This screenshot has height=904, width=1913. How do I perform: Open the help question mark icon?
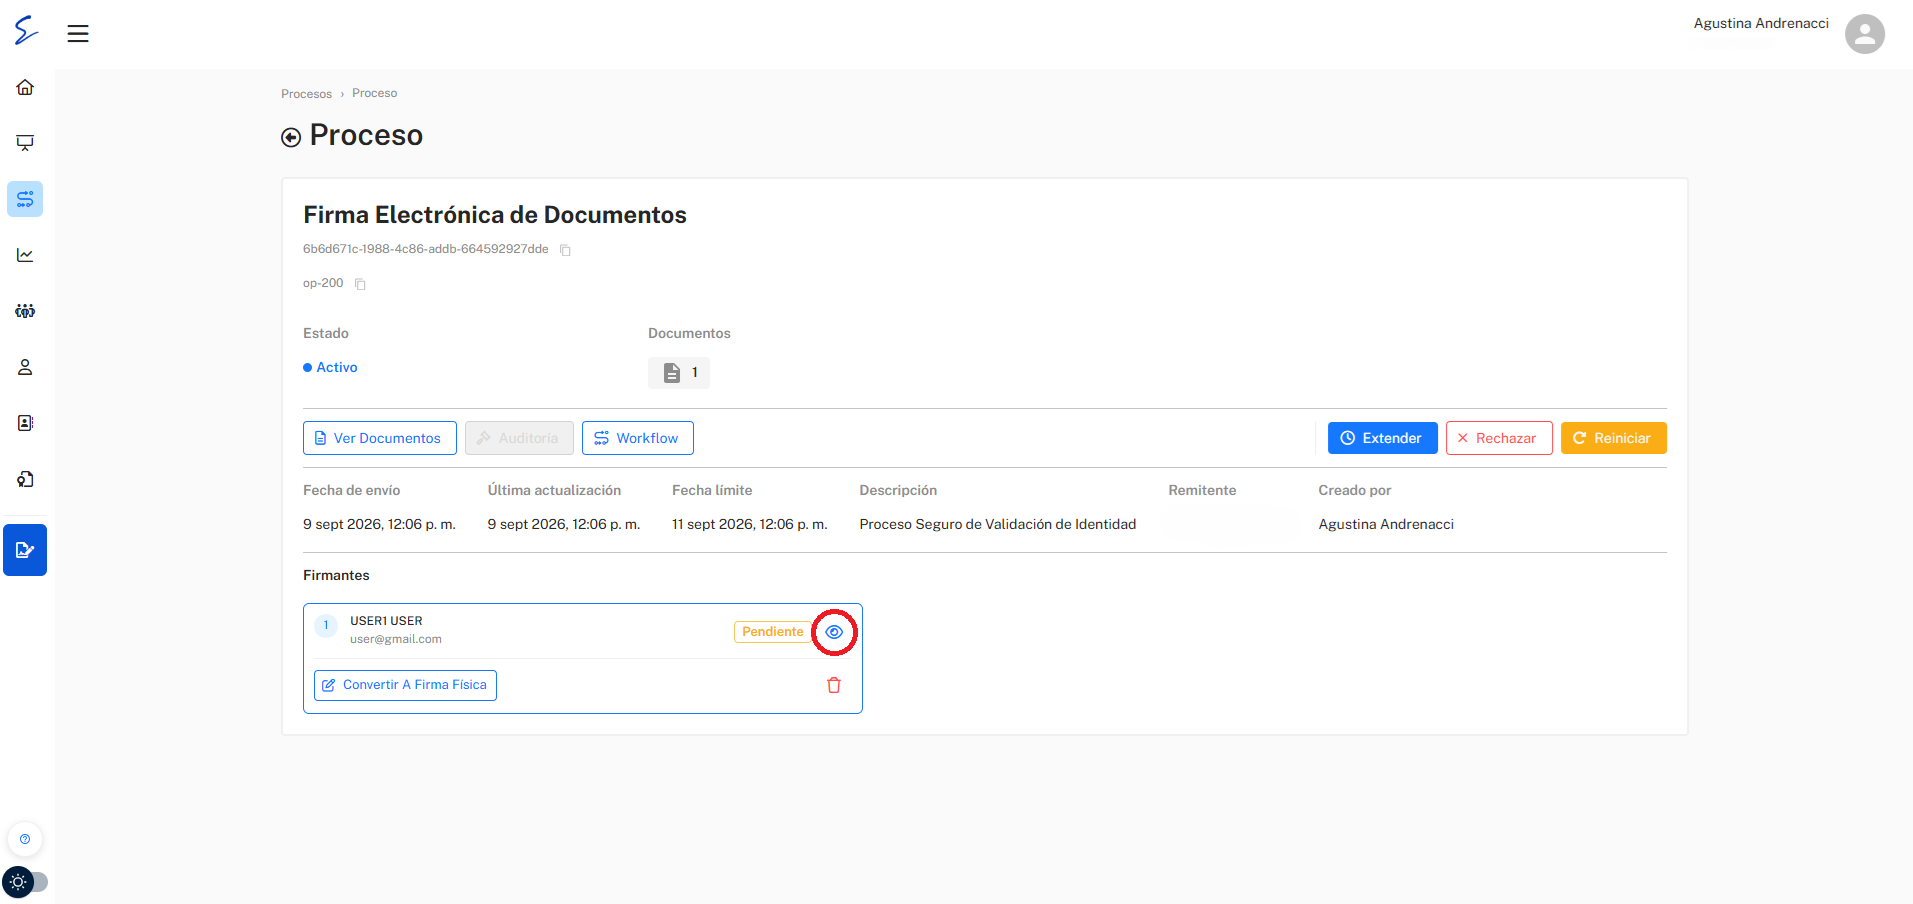25,839
